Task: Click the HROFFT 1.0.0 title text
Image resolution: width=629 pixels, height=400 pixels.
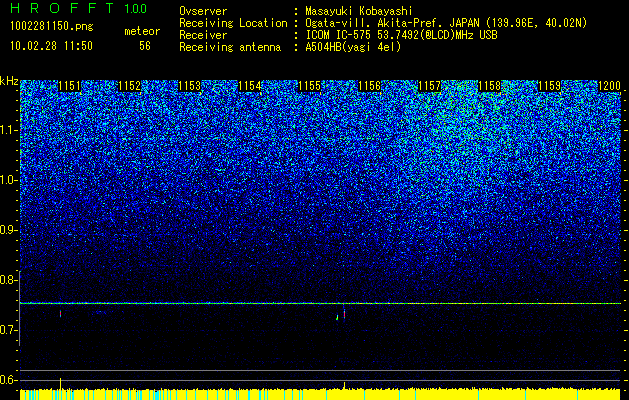Action: [x=79, y=8]
